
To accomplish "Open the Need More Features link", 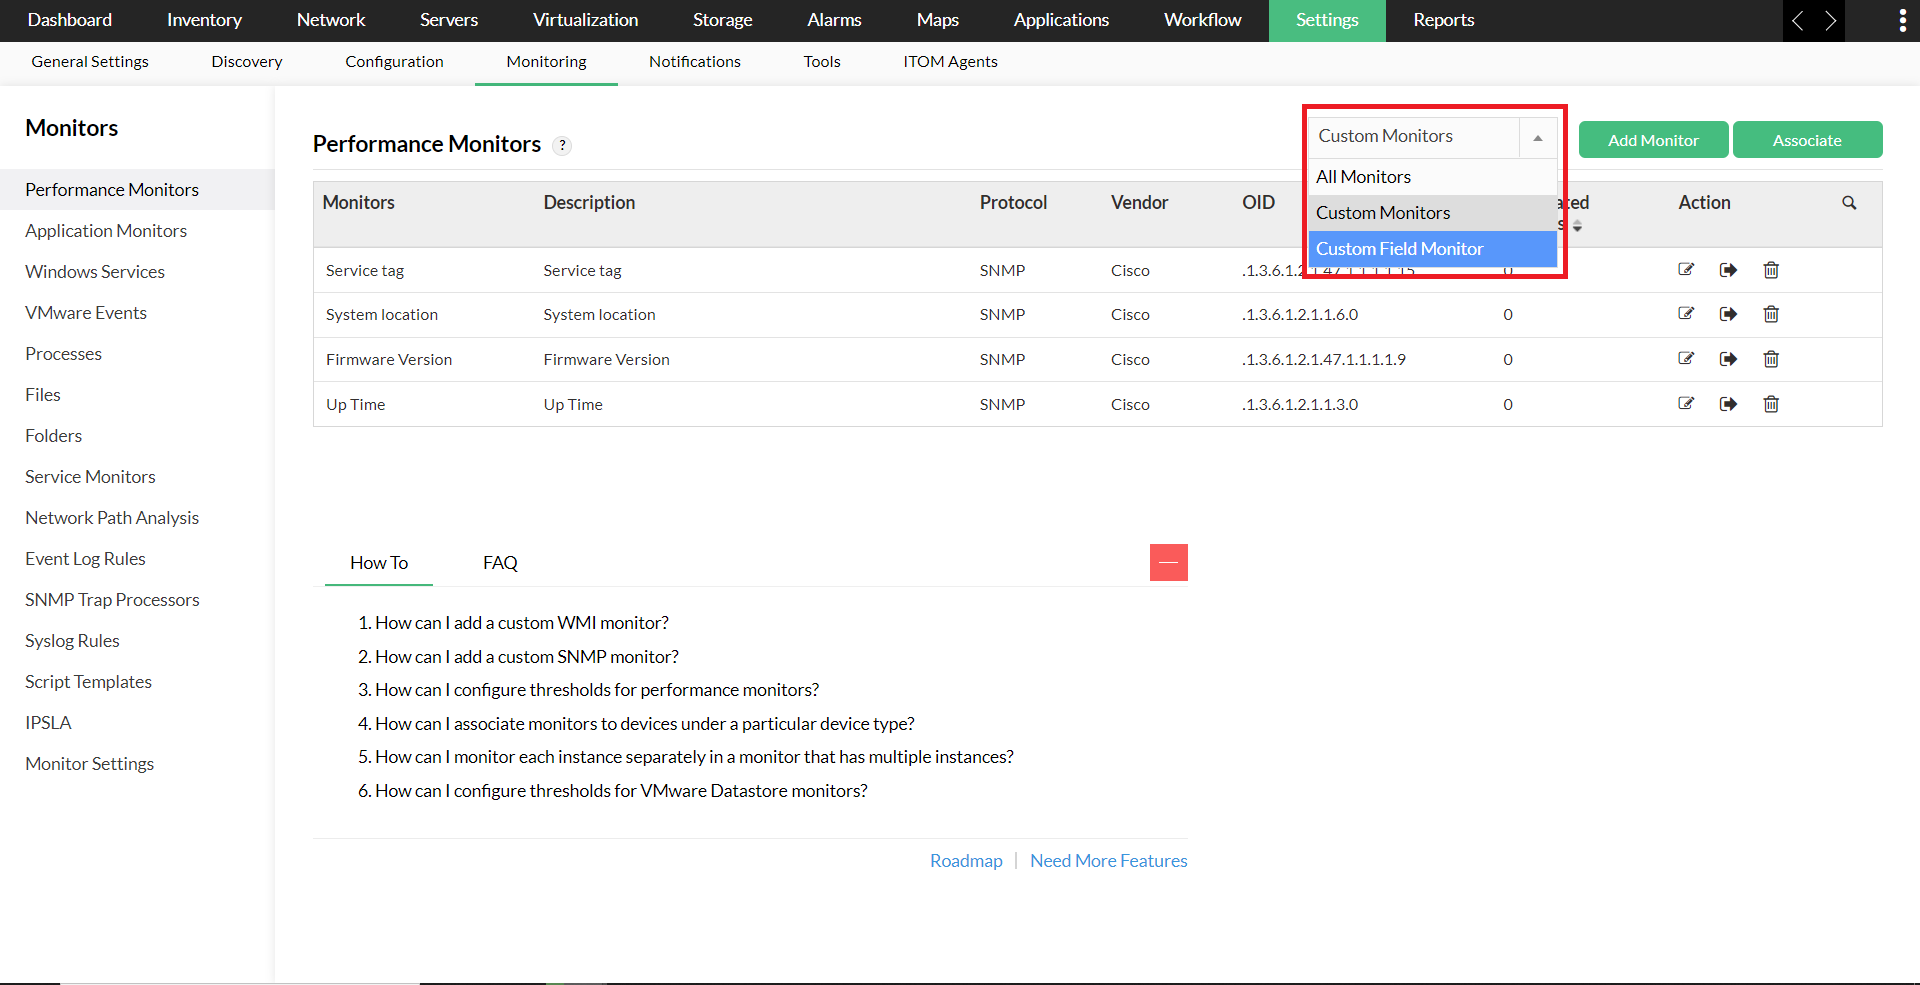I will pyautogui.click(x=1108, y=860).
